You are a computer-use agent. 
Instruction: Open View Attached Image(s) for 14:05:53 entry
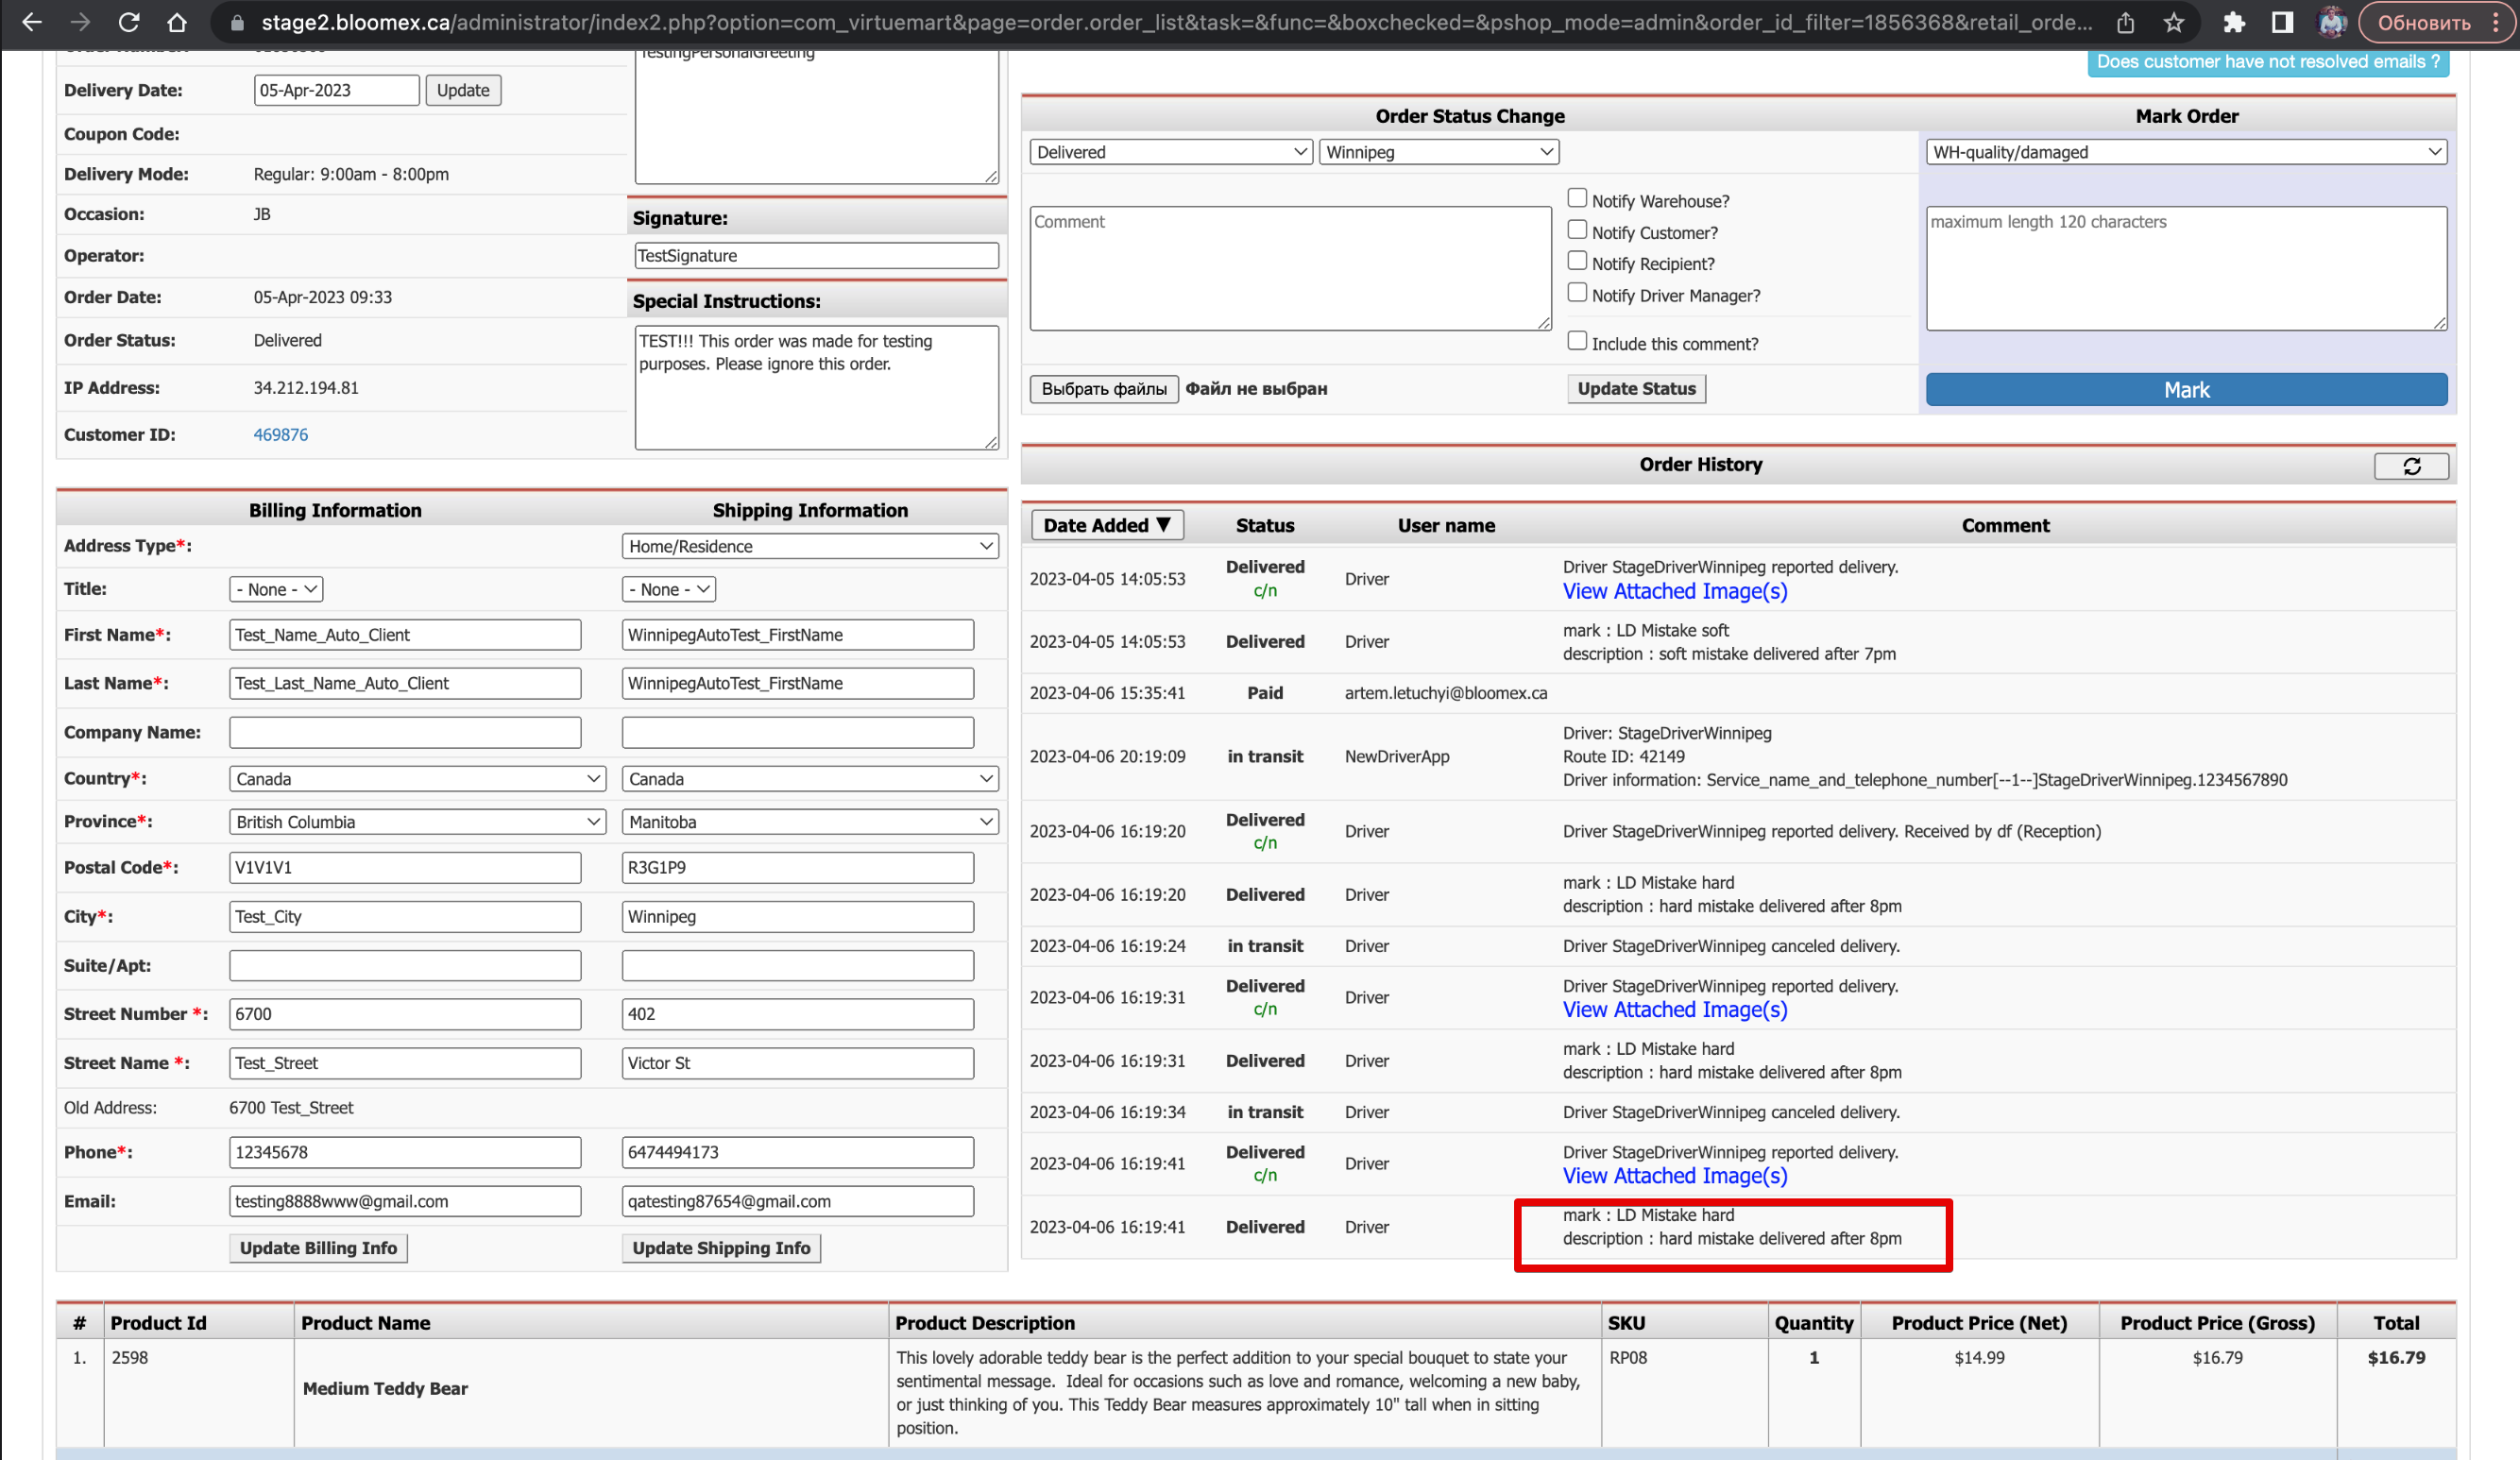1675,591
